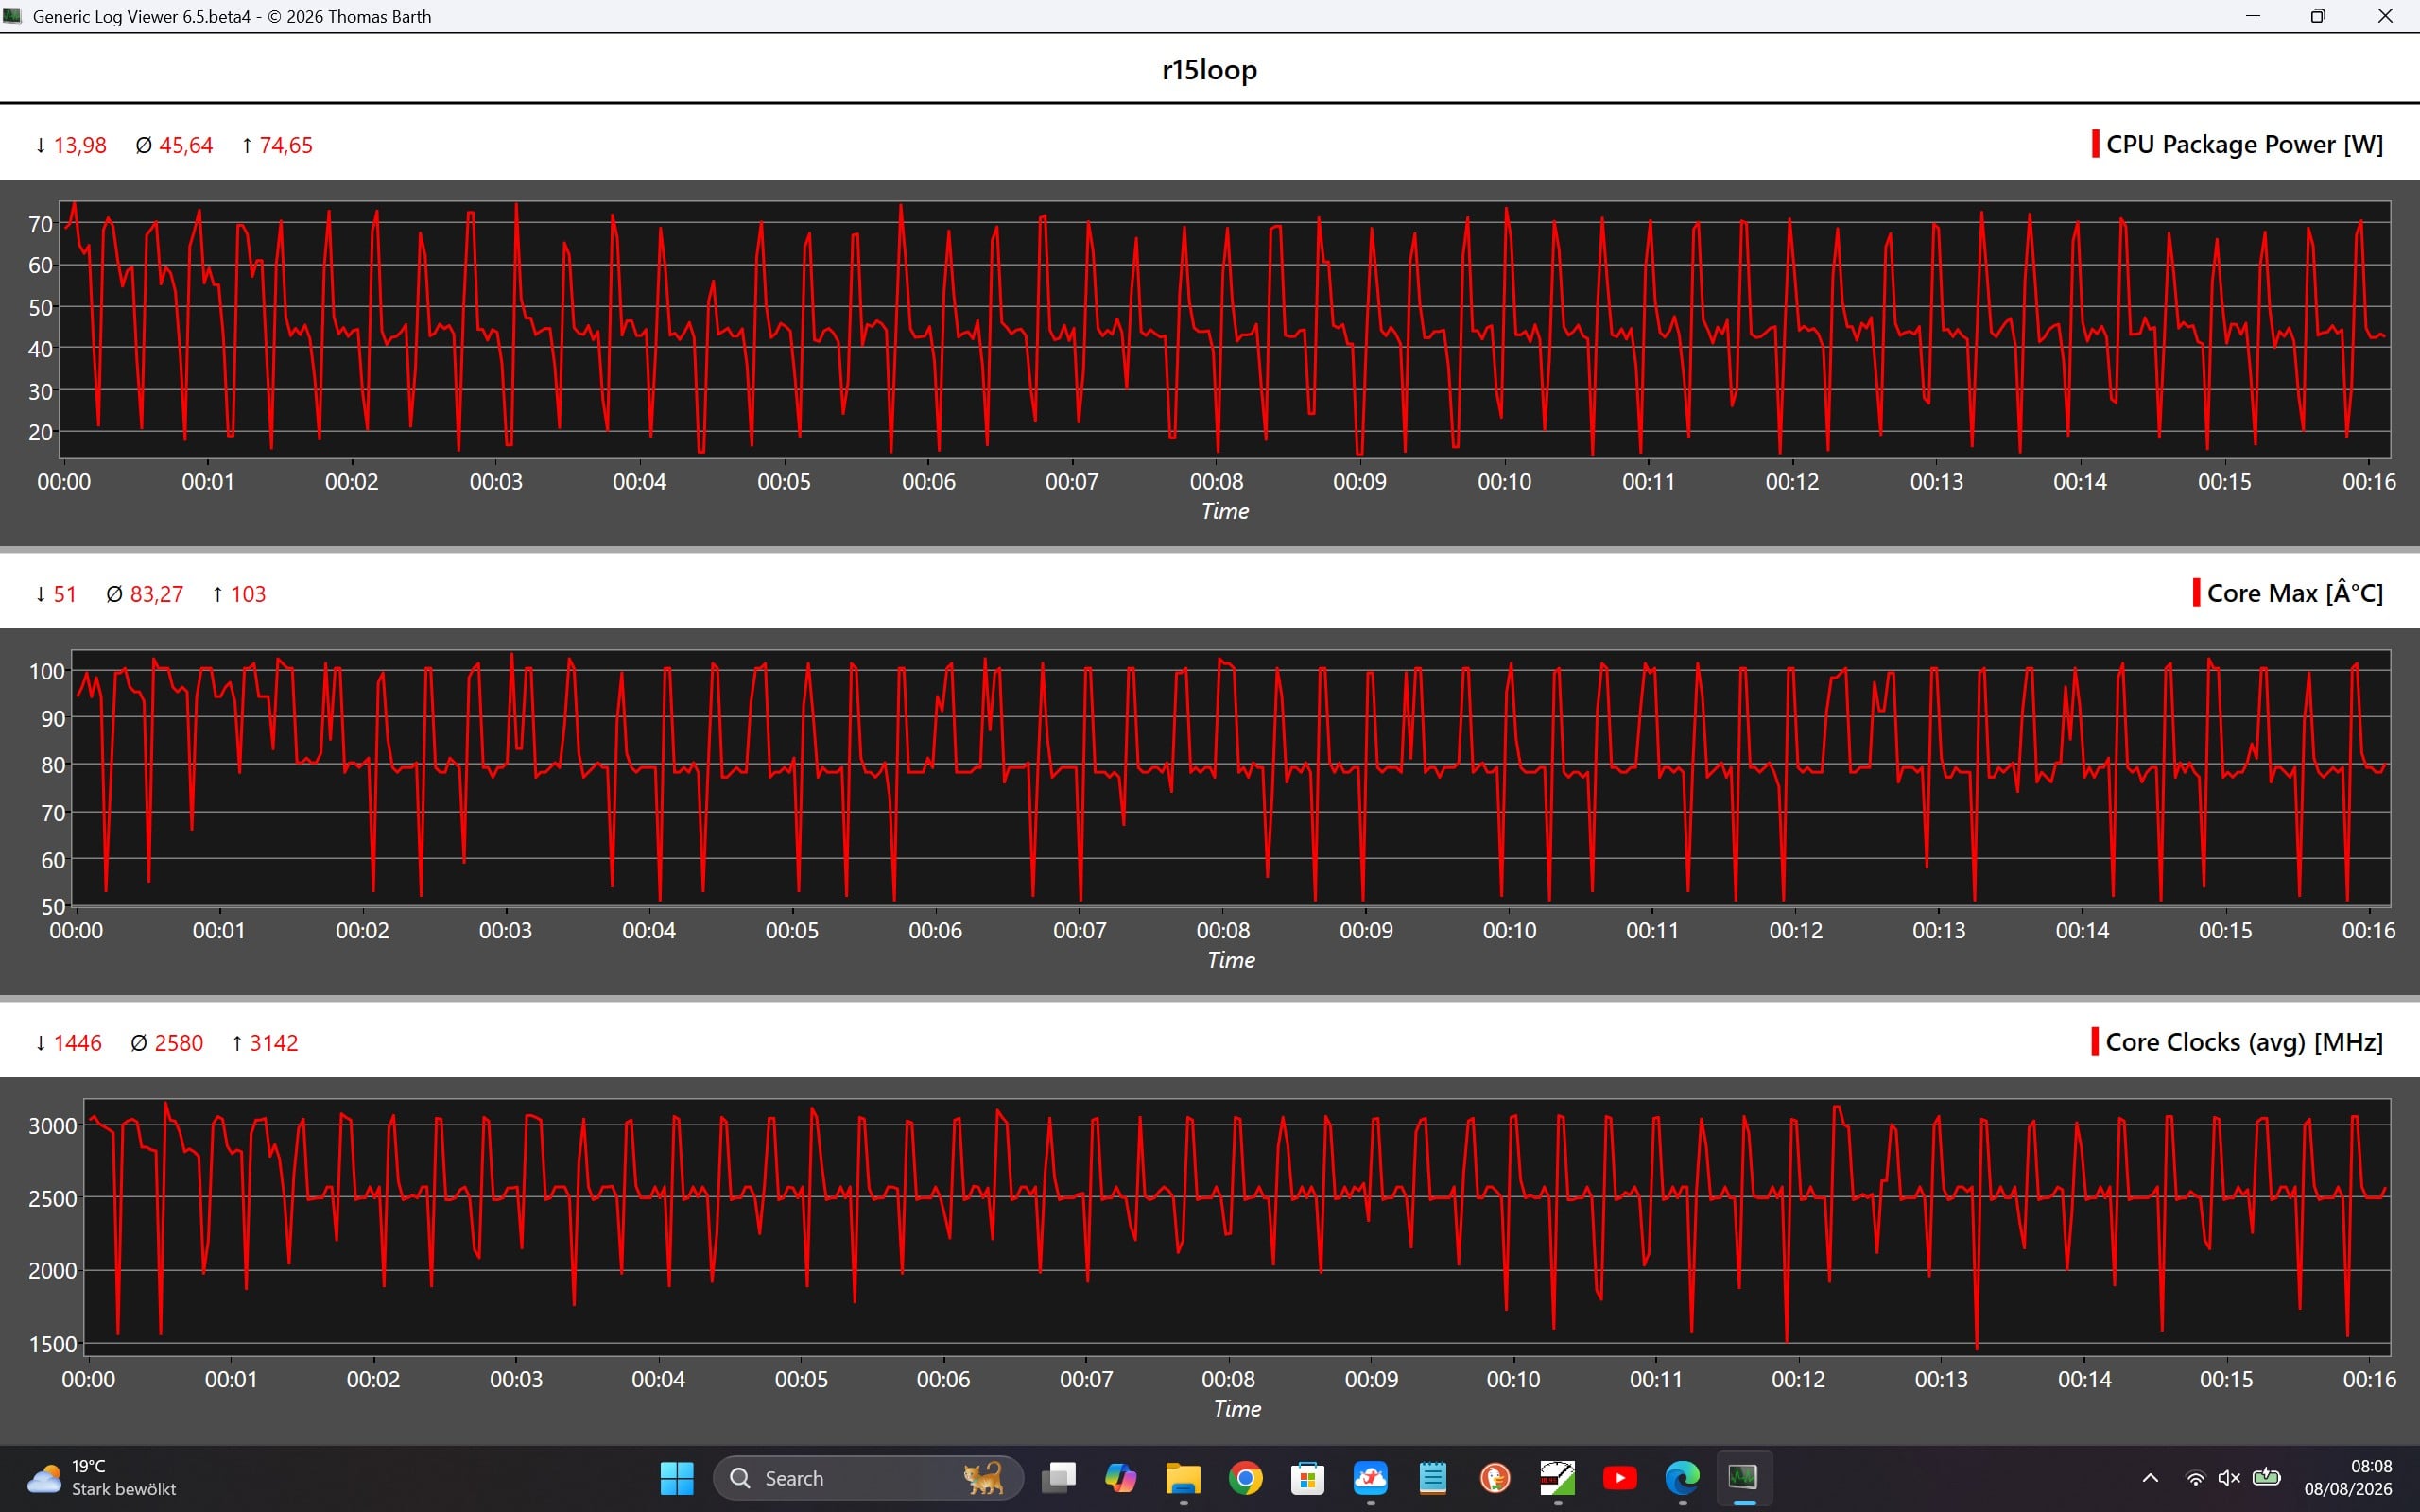Click the Generic Log Viewer title bar icon

pos(13,16)
